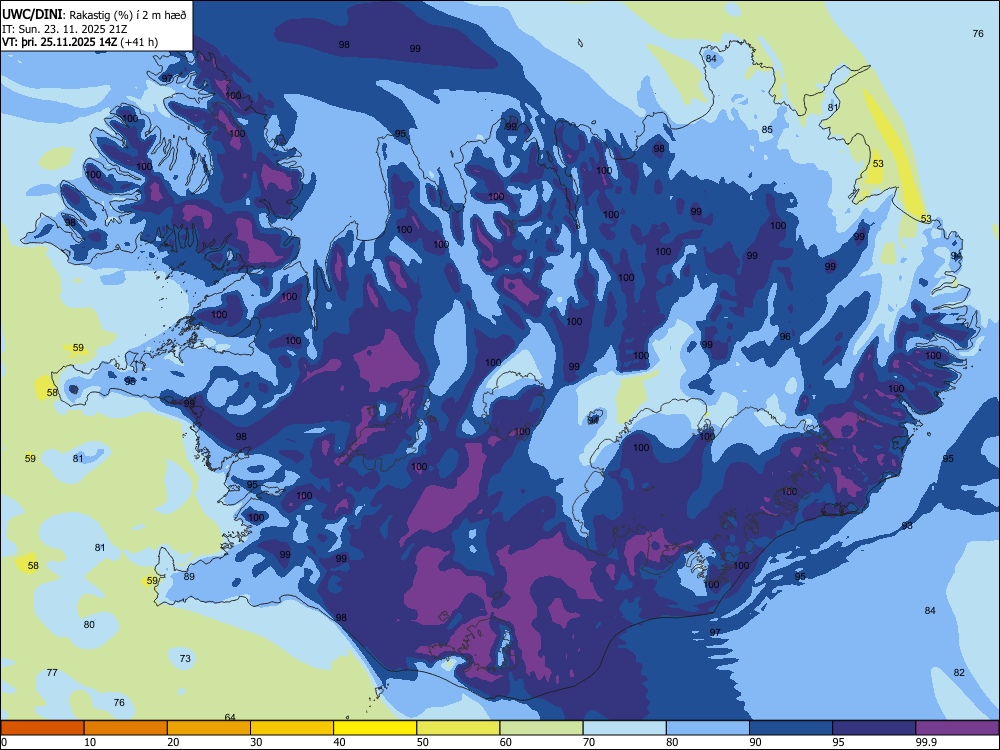Click the '73' humidity value on the map
Image resolution: width=1000 pixels, height=750 pixels.
tap(185, 658)
